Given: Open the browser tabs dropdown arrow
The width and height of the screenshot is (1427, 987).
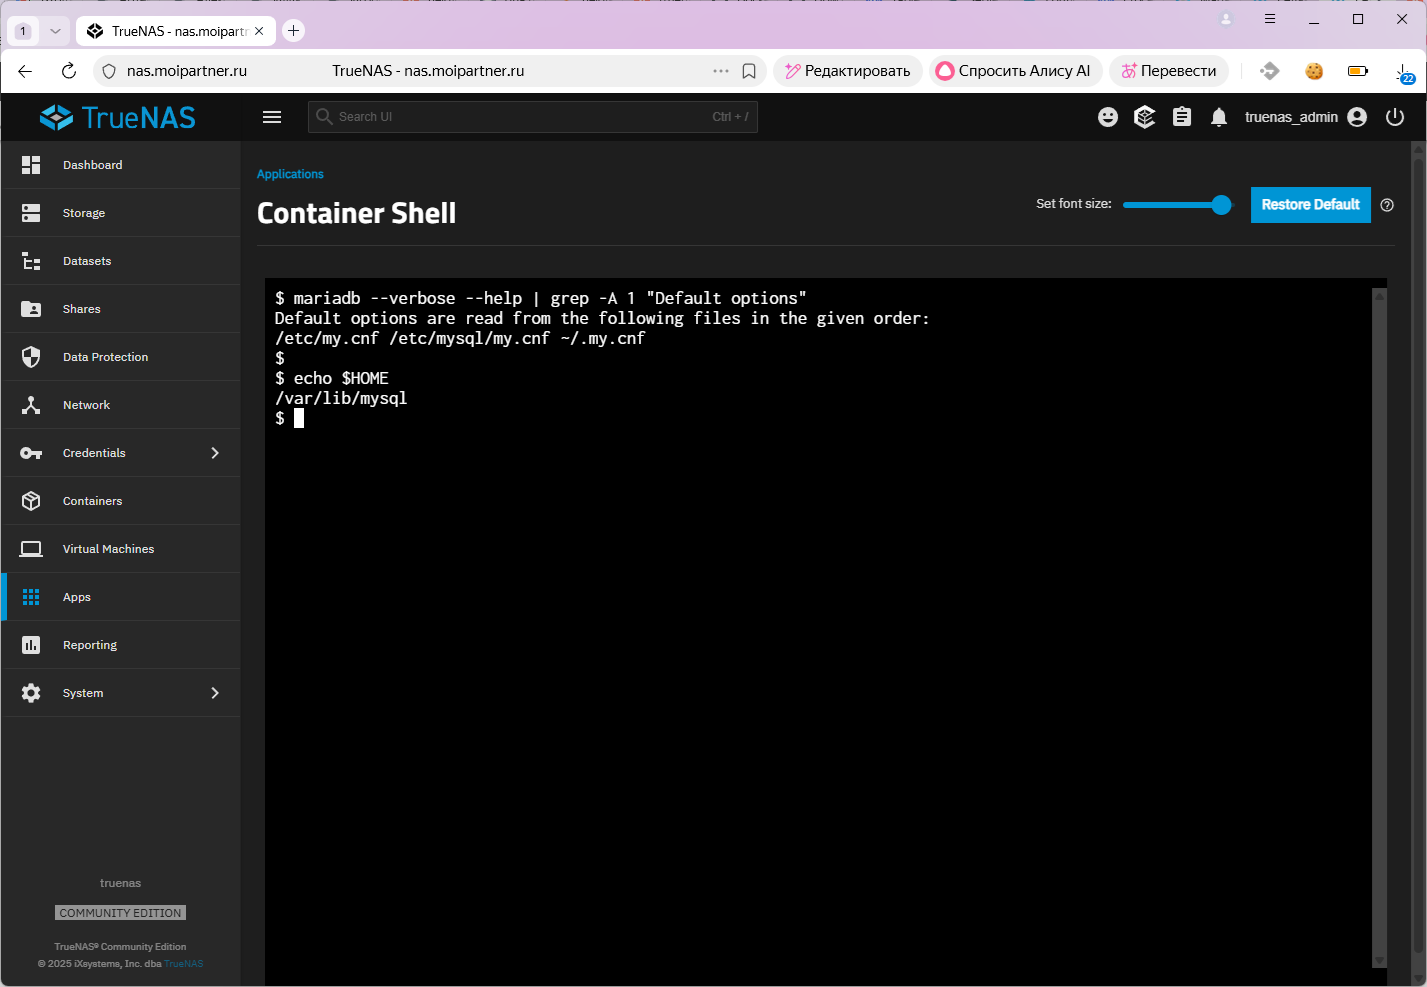Looking at the screenshot, I should pos(55,31).
